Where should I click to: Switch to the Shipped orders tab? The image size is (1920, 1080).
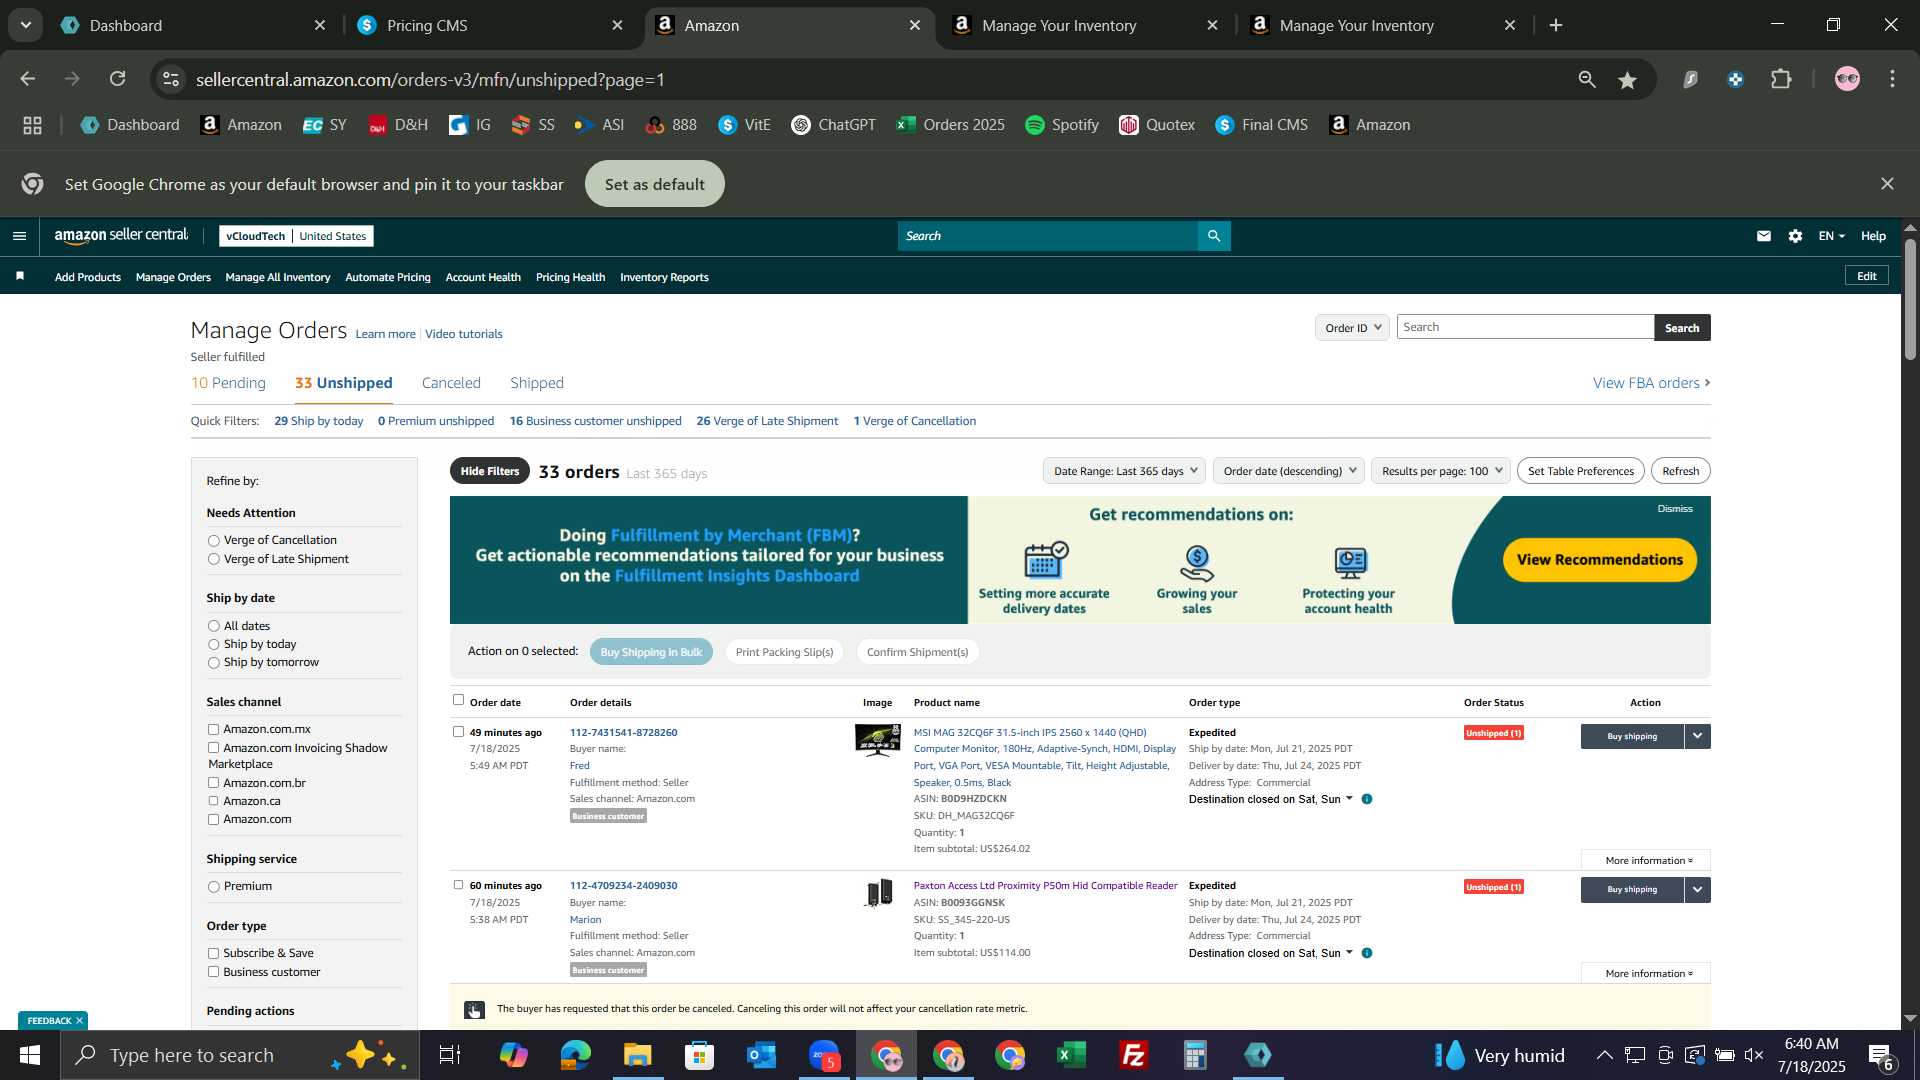point(537,383)
